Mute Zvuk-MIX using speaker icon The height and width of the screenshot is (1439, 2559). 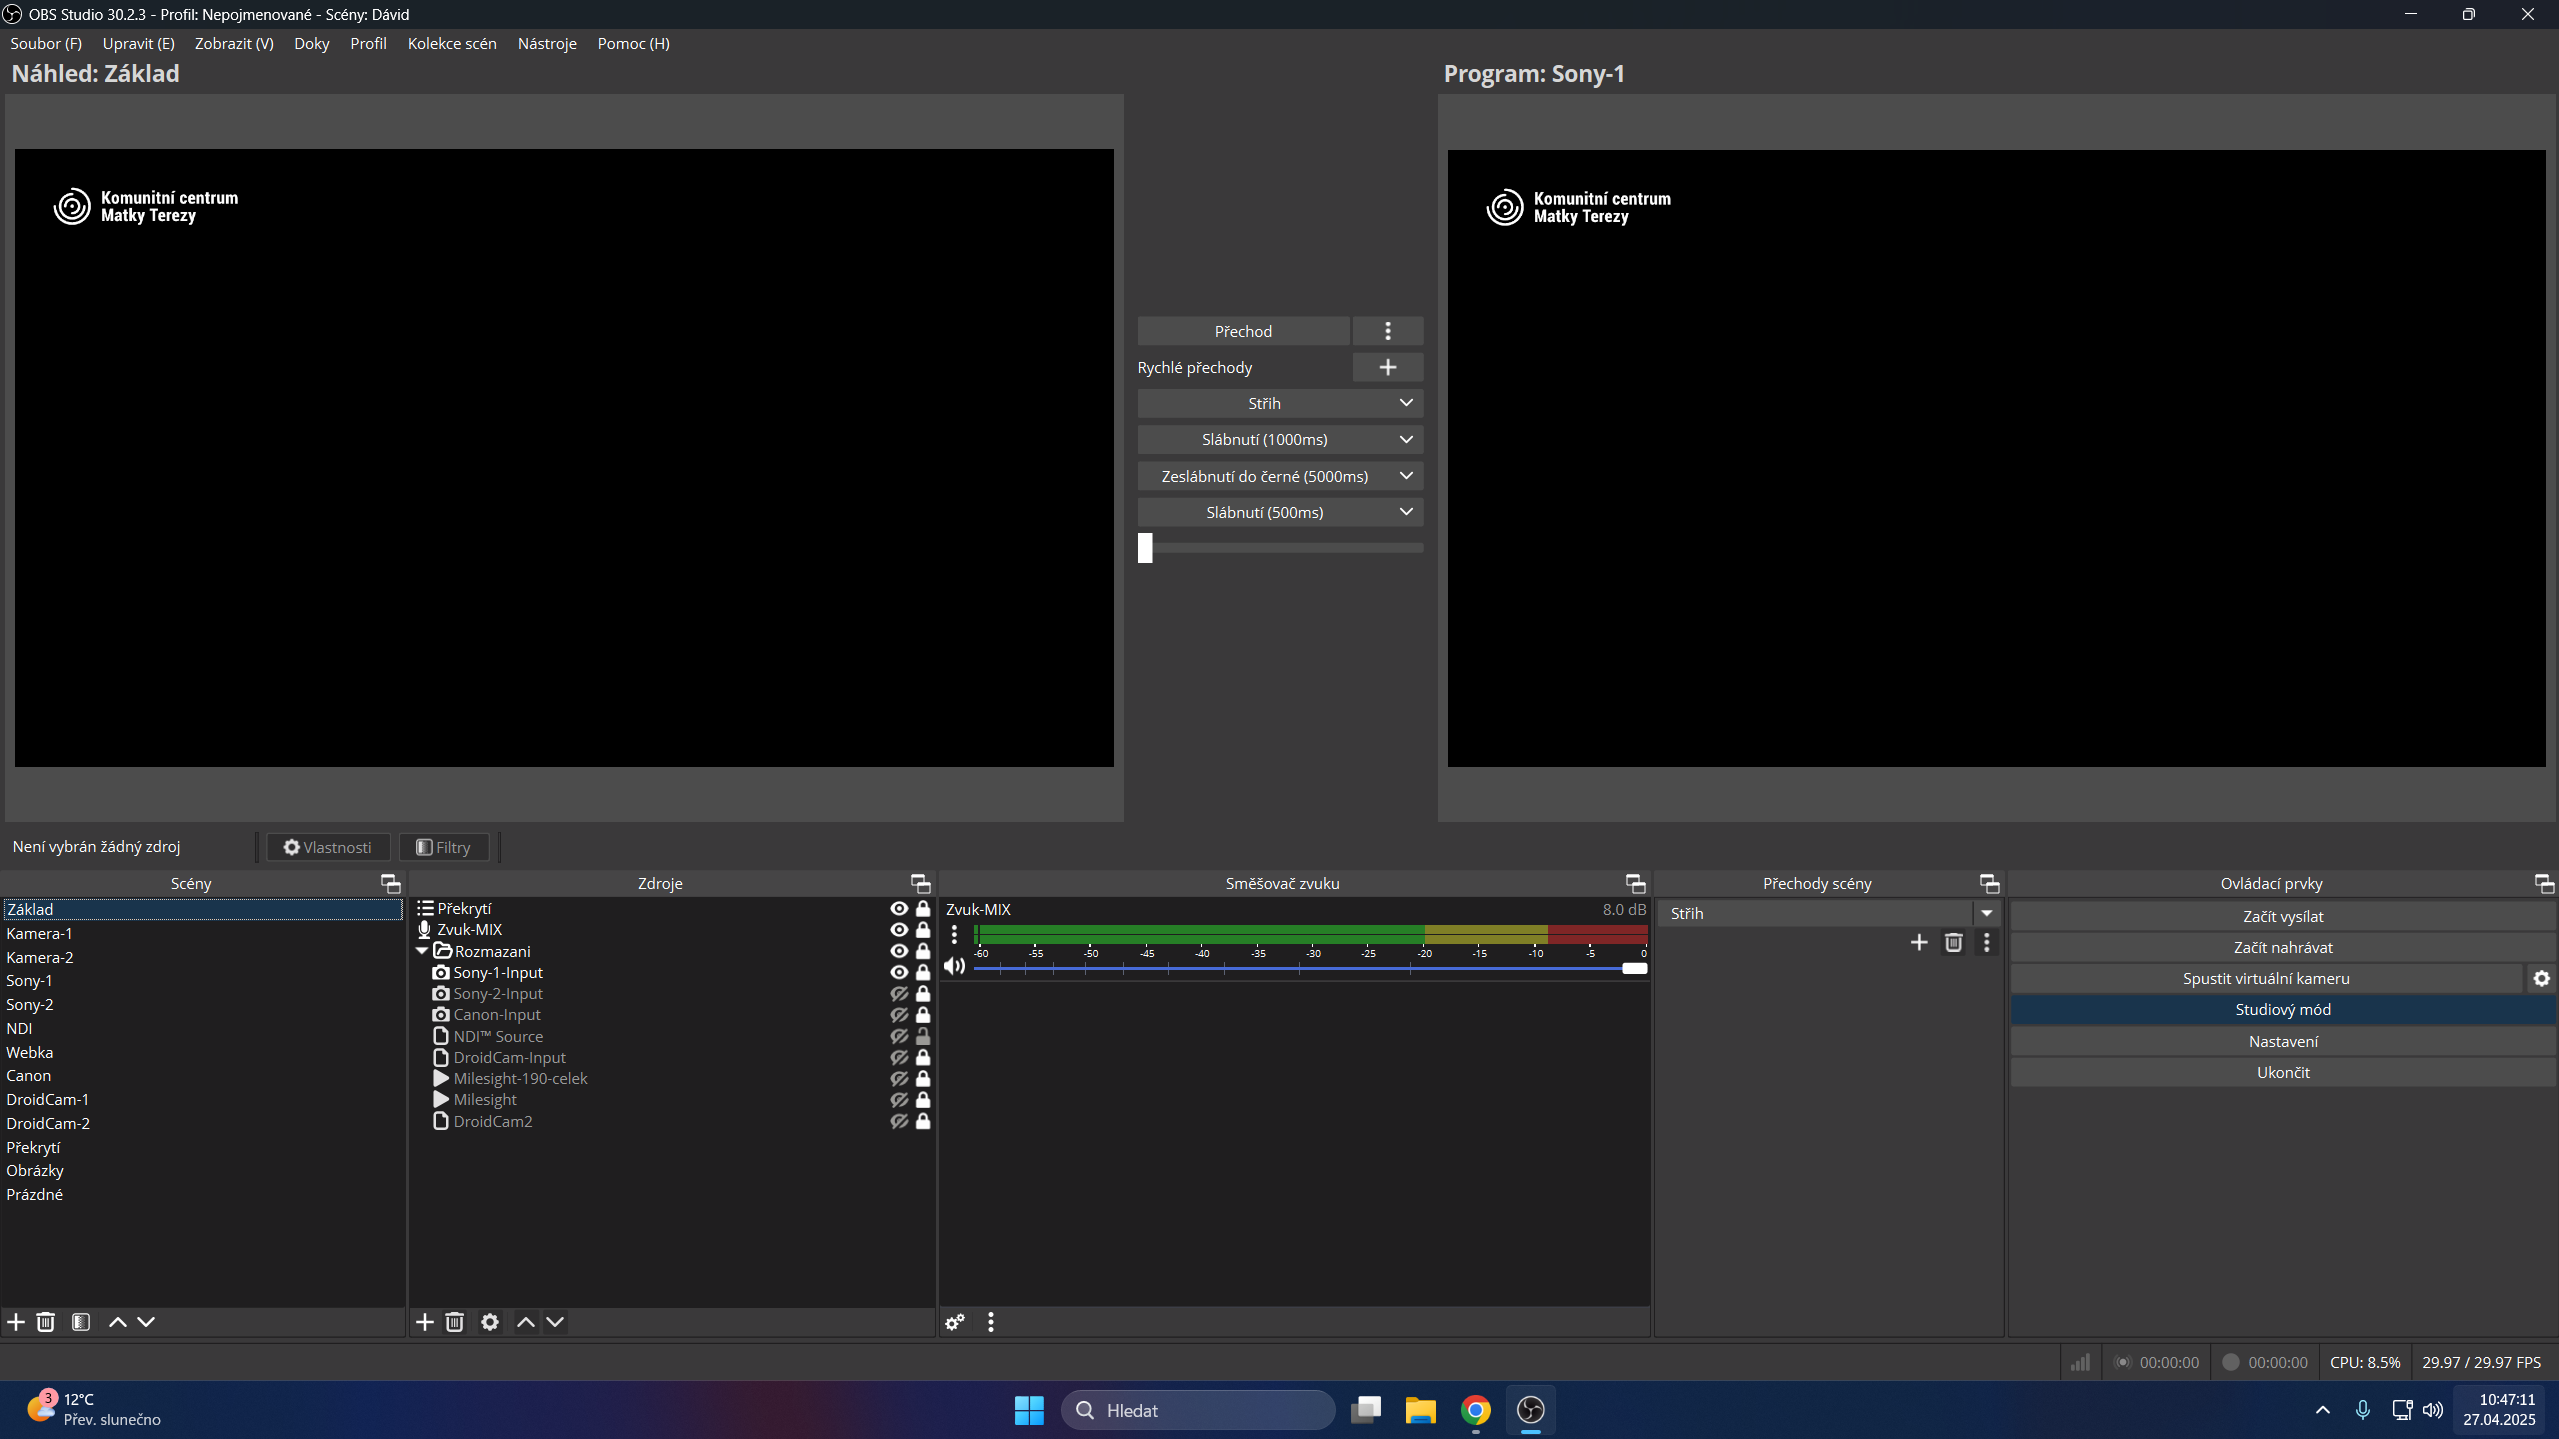(x=954, y=966)
